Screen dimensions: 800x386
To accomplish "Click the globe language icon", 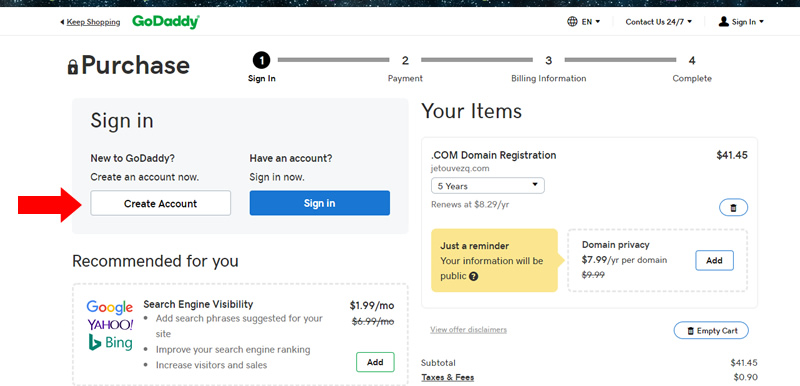I will tap(572, 22).
